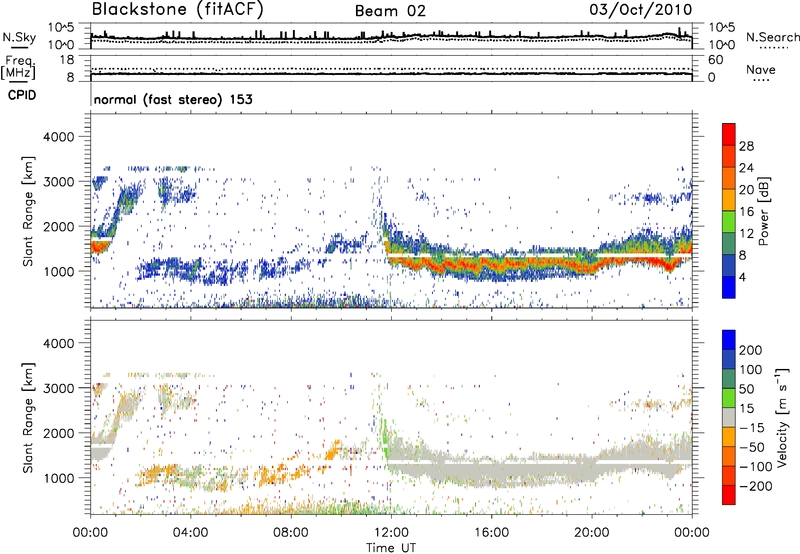Click the "12" power color bar value

(x=746, y=234)
